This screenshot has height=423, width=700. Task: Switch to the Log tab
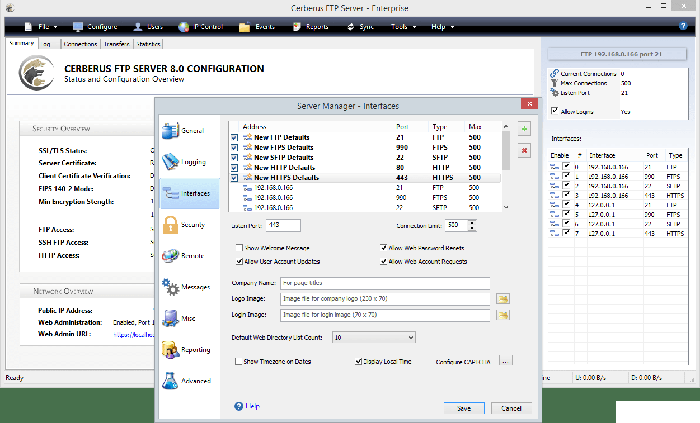[47, 44]
